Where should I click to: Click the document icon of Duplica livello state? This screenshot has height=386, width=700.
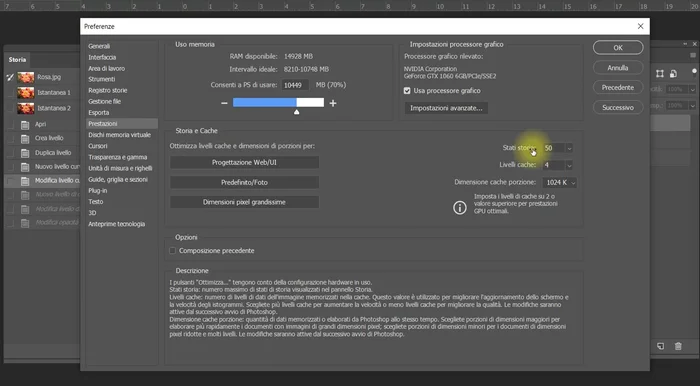coord(25,153)
